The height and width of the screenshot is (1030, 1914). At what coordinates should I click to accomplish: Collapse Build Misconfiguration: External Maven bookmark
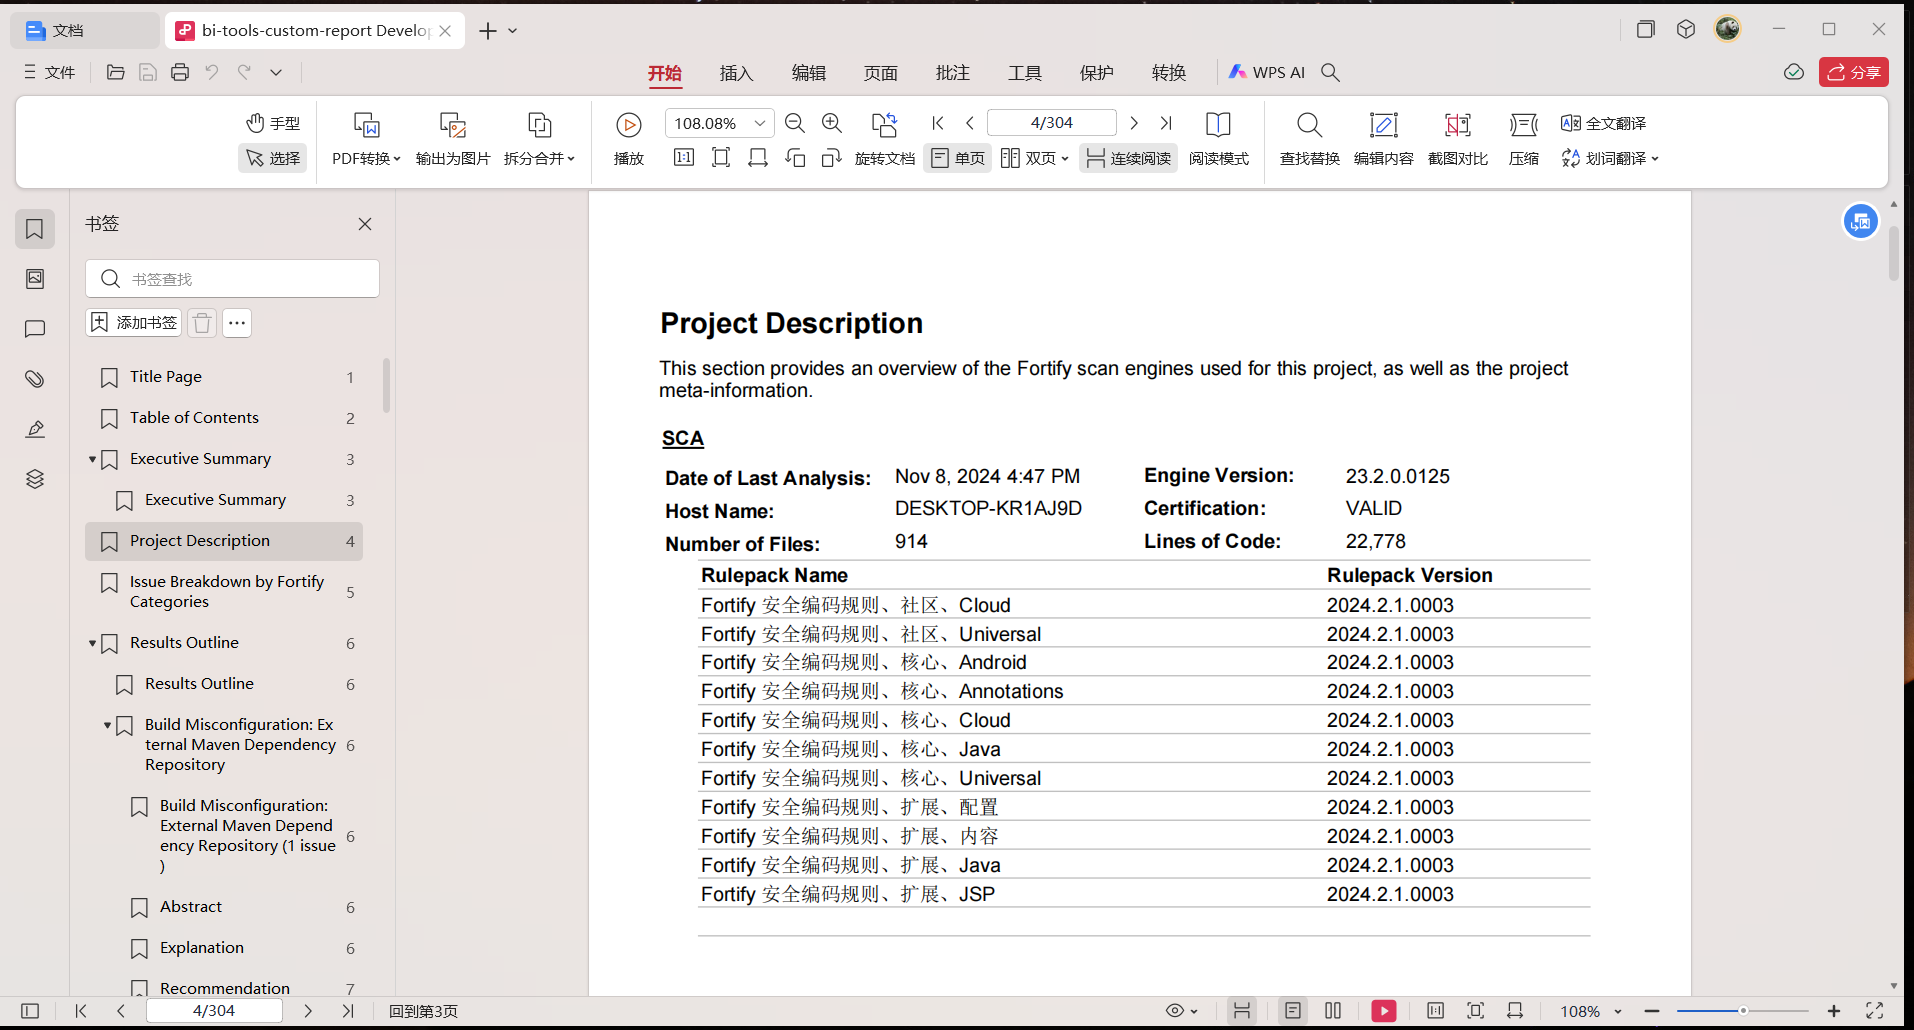107,725
